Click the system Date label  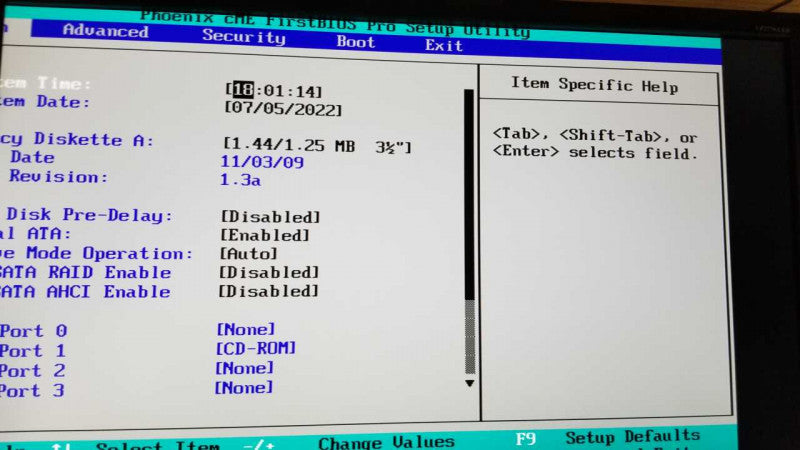pos(45,102)
